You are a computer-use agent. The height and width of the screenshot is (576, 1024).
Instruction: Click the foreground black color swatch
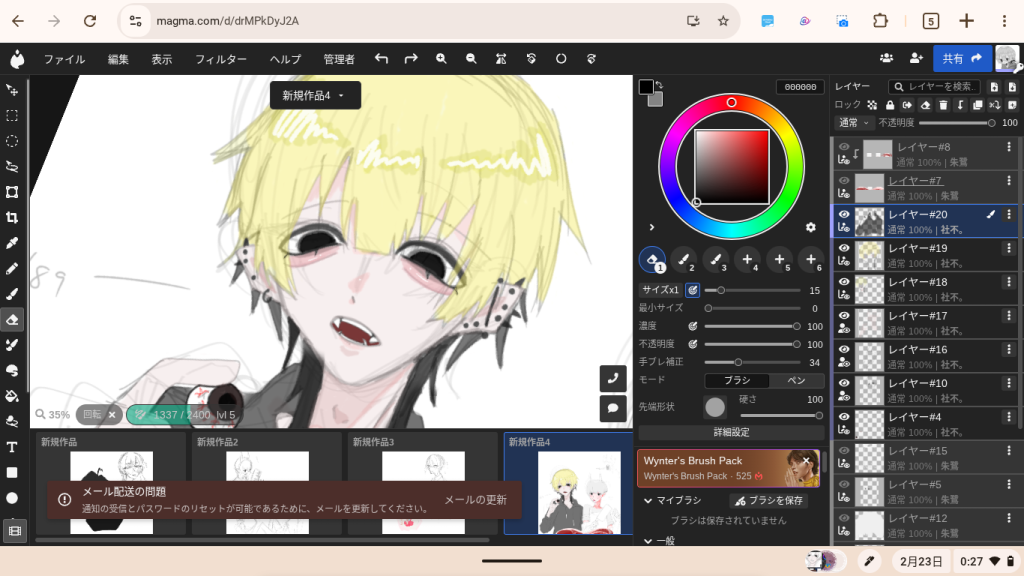[x=646, y=87]
